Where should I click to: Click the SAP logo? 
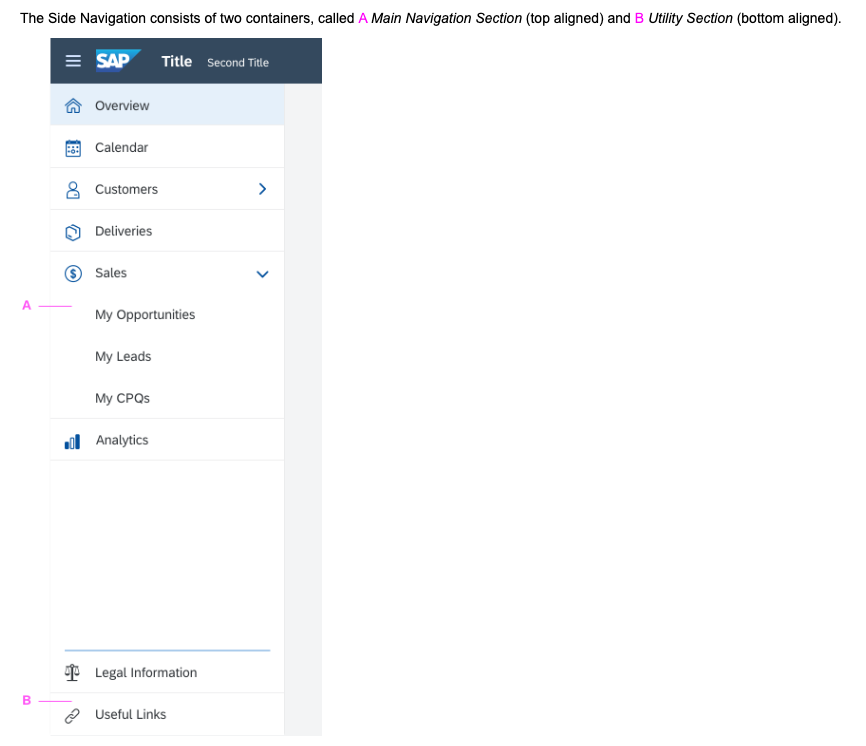(116, 60)
